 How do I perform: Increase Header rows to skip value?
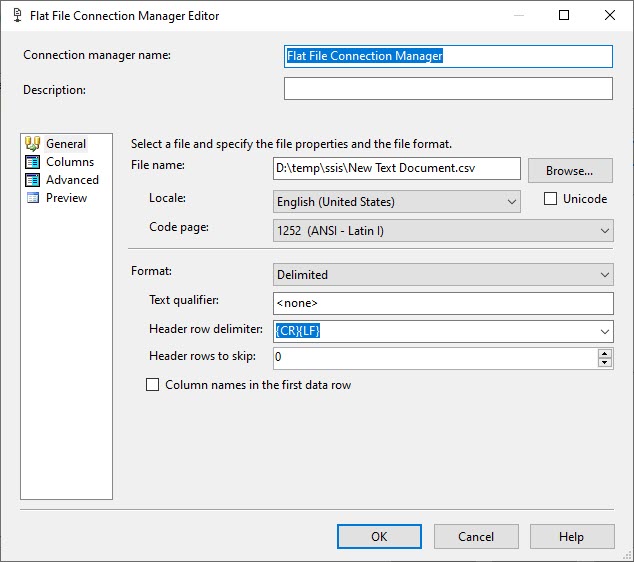point(604,353)
